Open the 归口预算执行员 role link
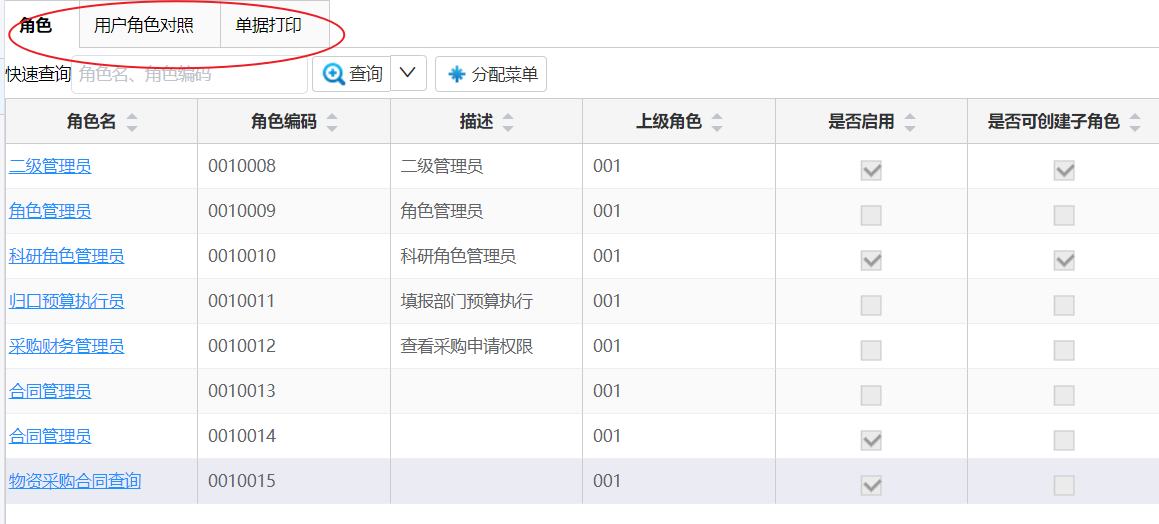This screenshot has width=1159, height=524. [67, 301]
